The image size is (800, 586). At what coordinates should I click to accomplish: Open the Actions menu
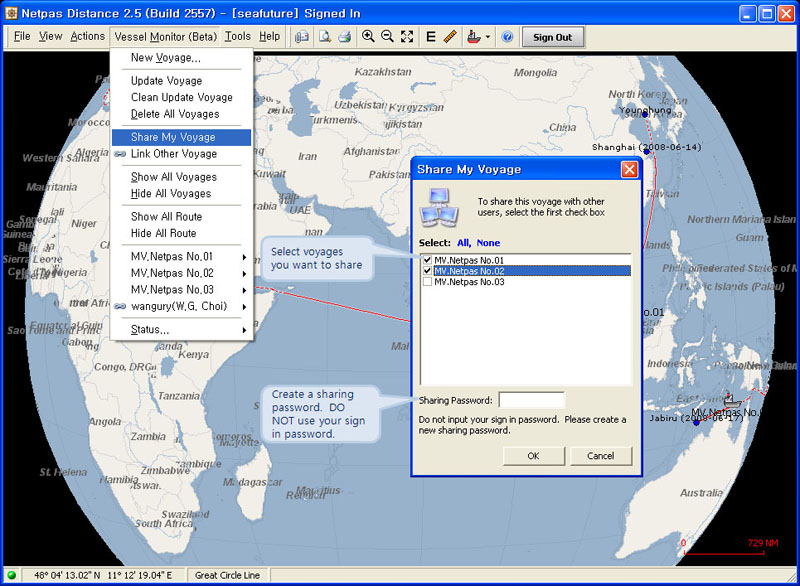click(87, 36)
